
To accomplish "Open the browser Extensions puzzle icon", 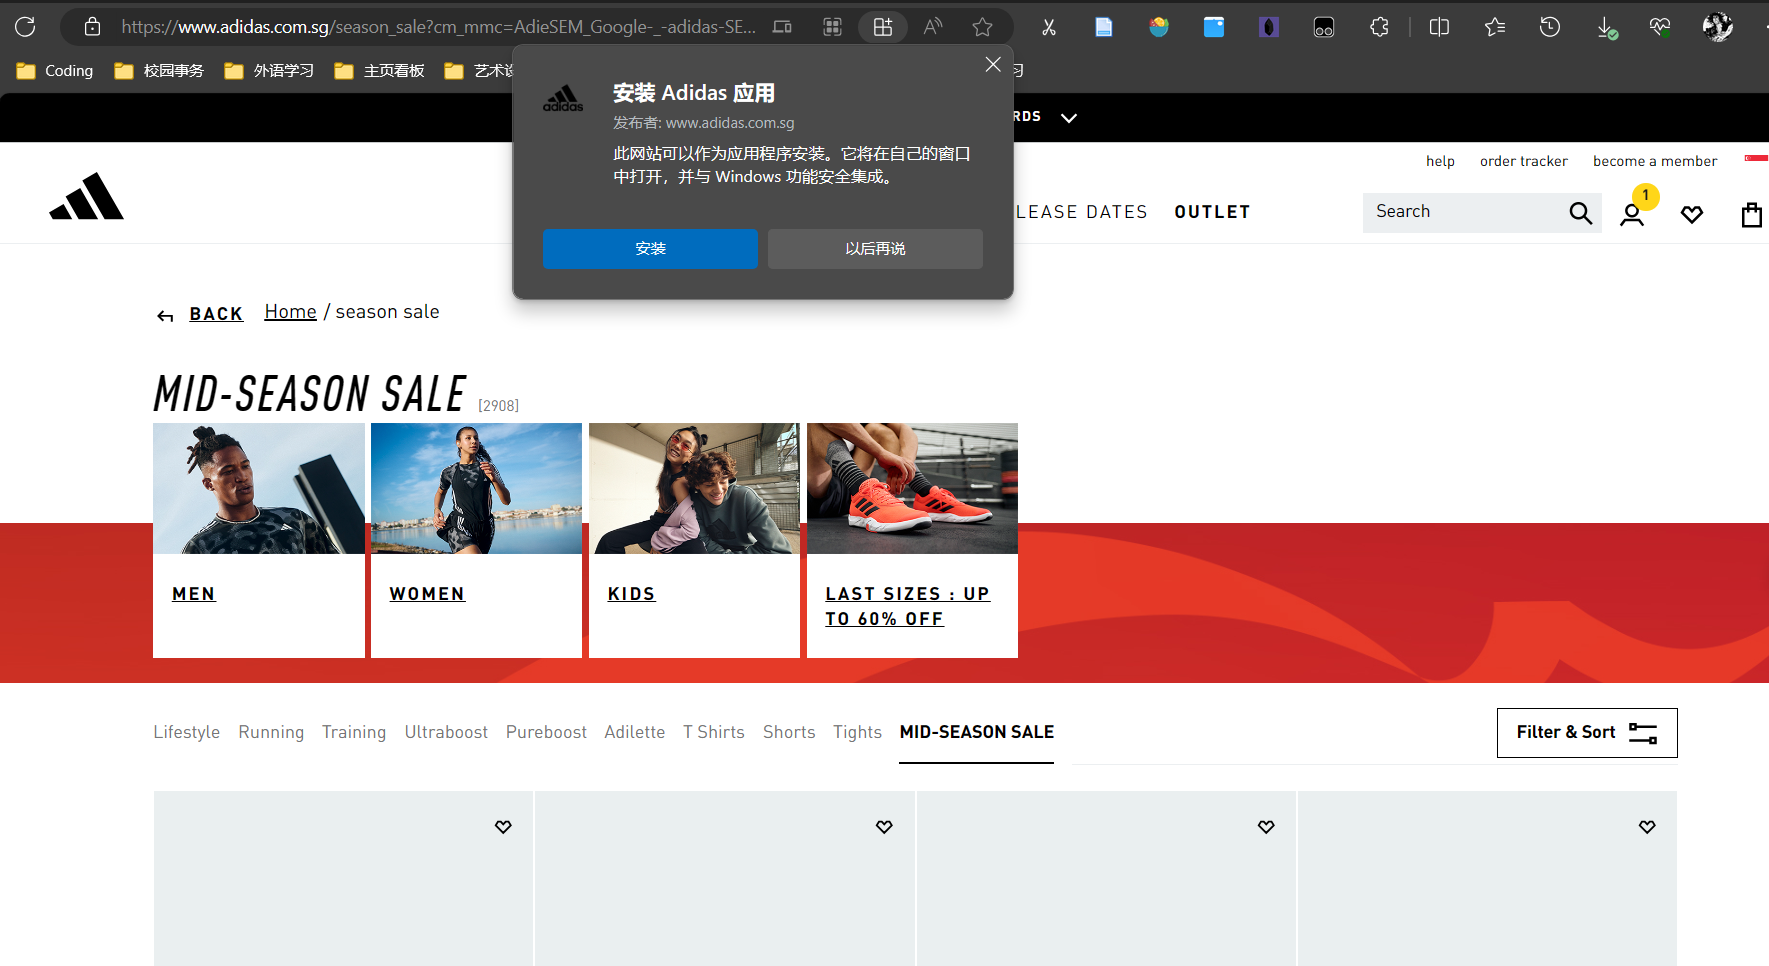I will (x=1380, y=27).
